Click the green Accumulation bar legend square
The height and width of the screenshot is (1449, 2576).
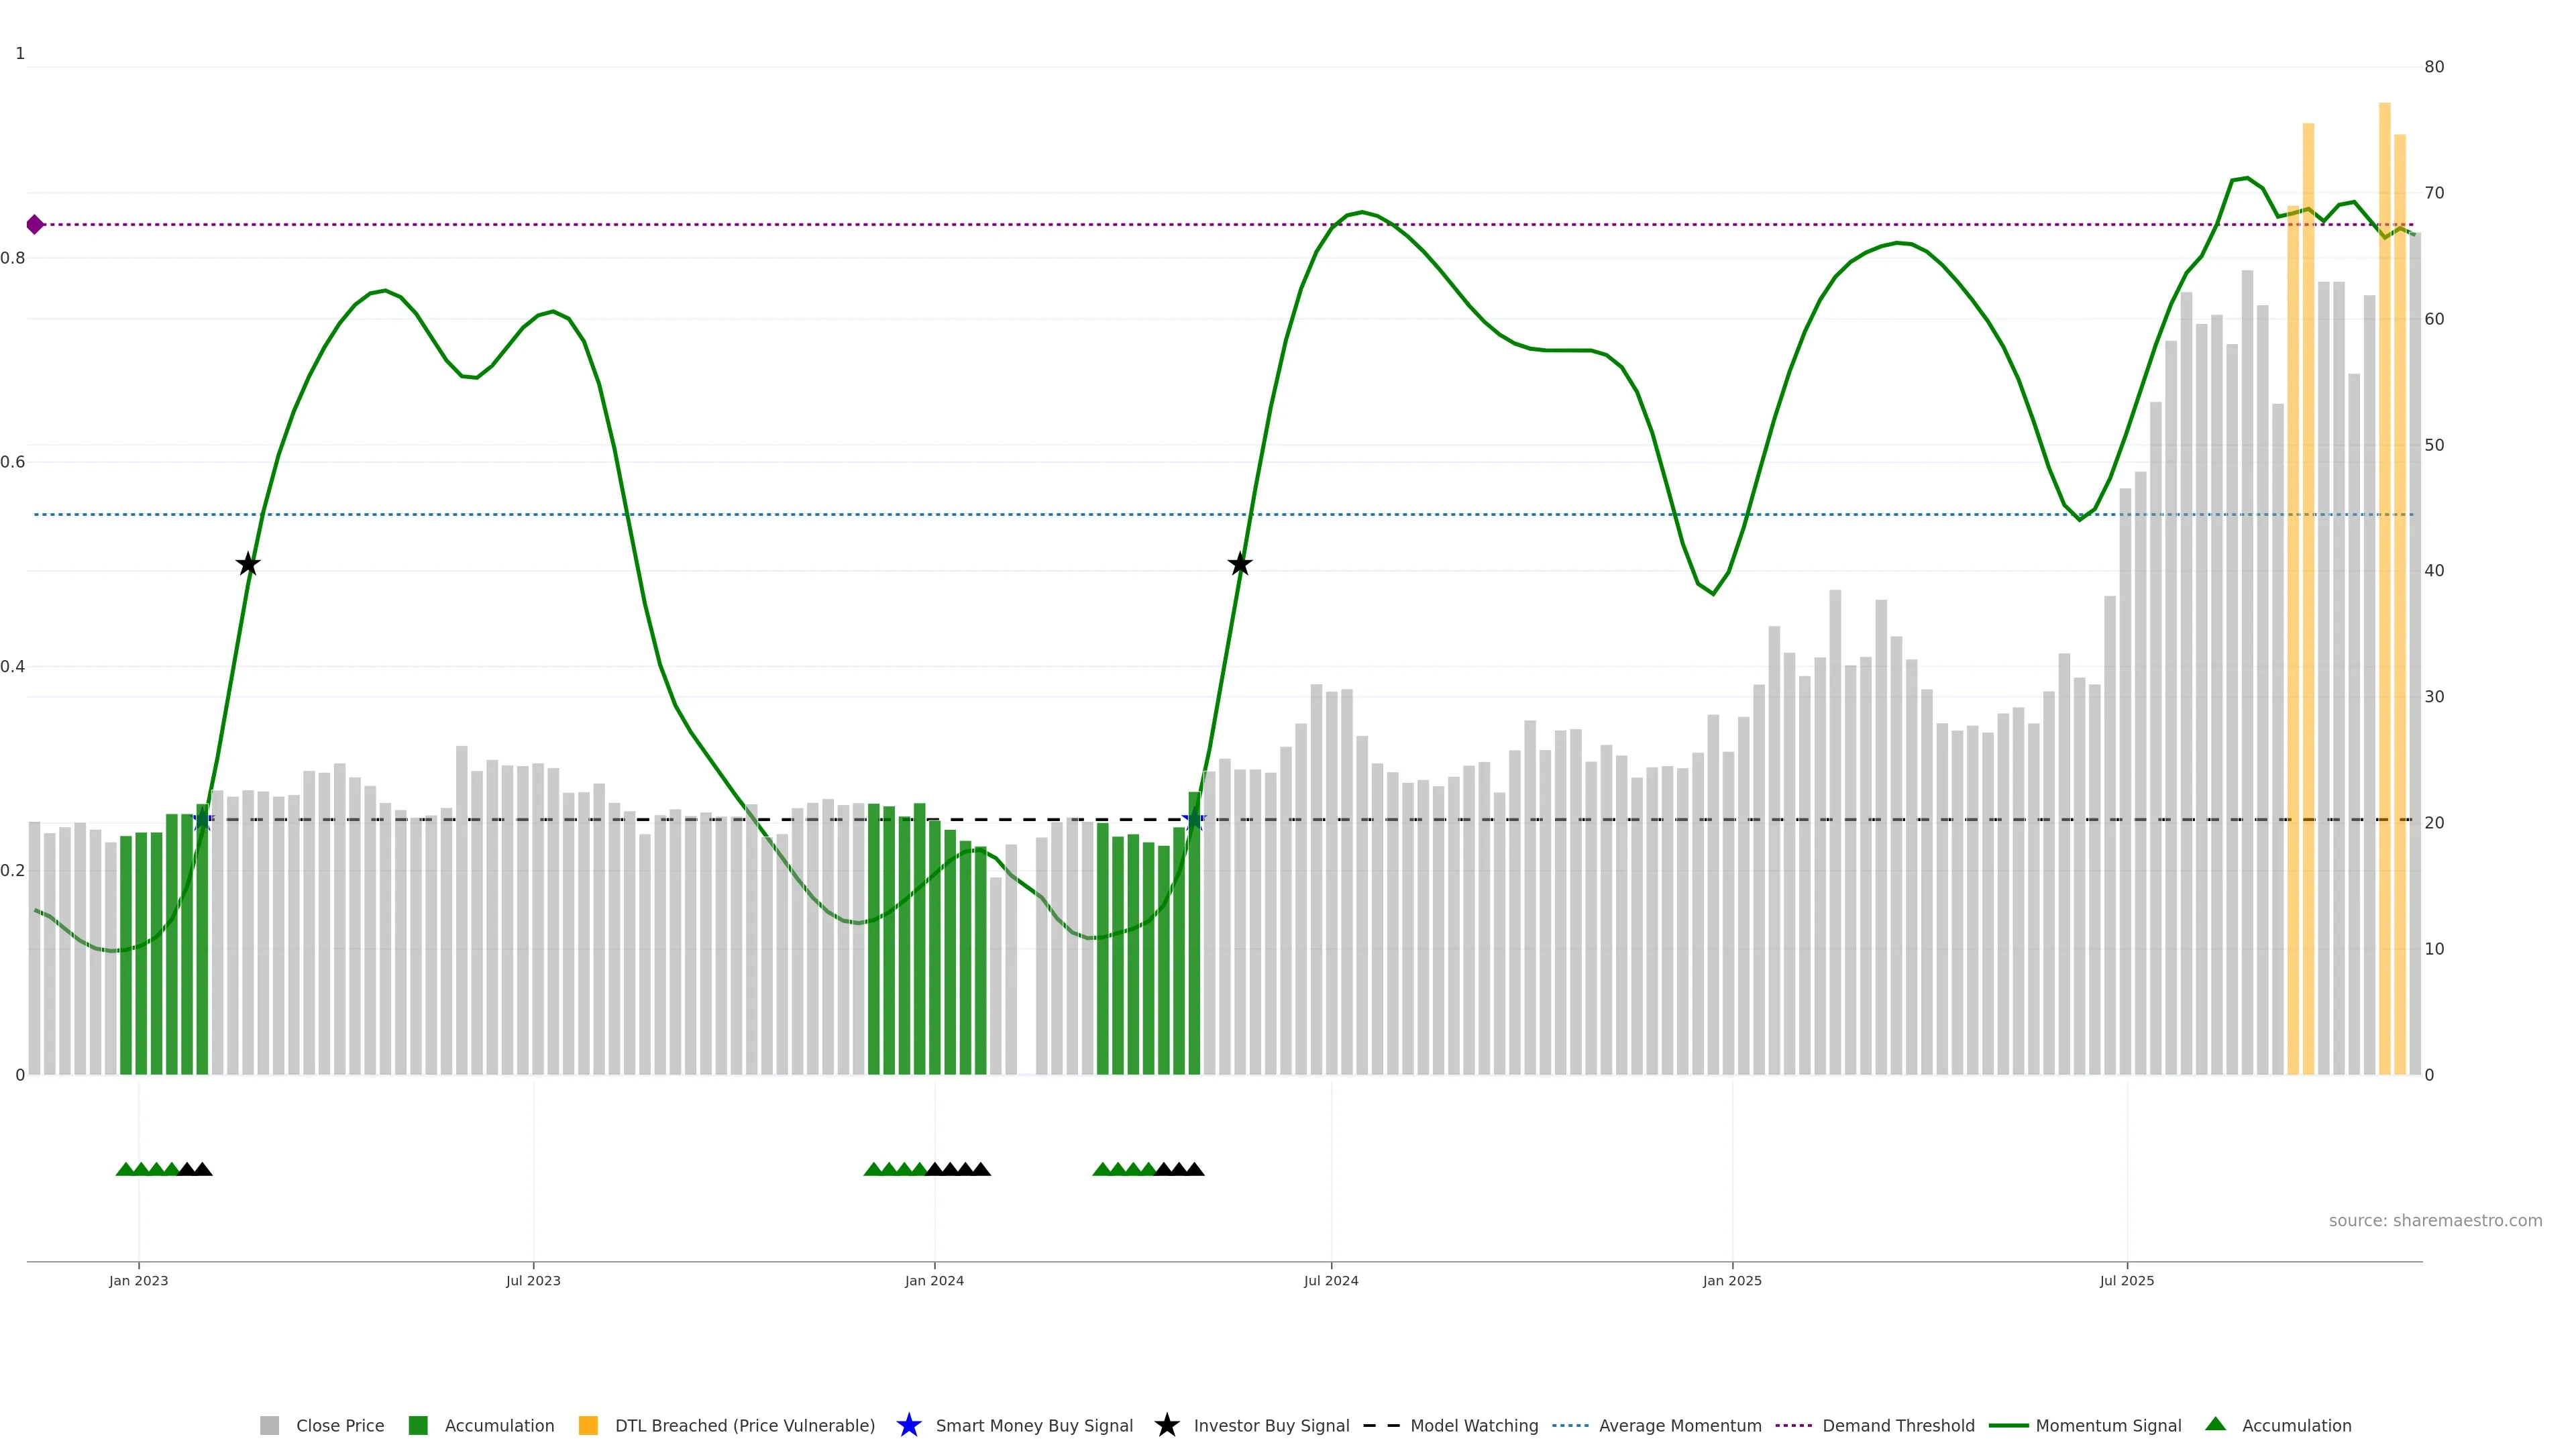[x=418, y=1426]
